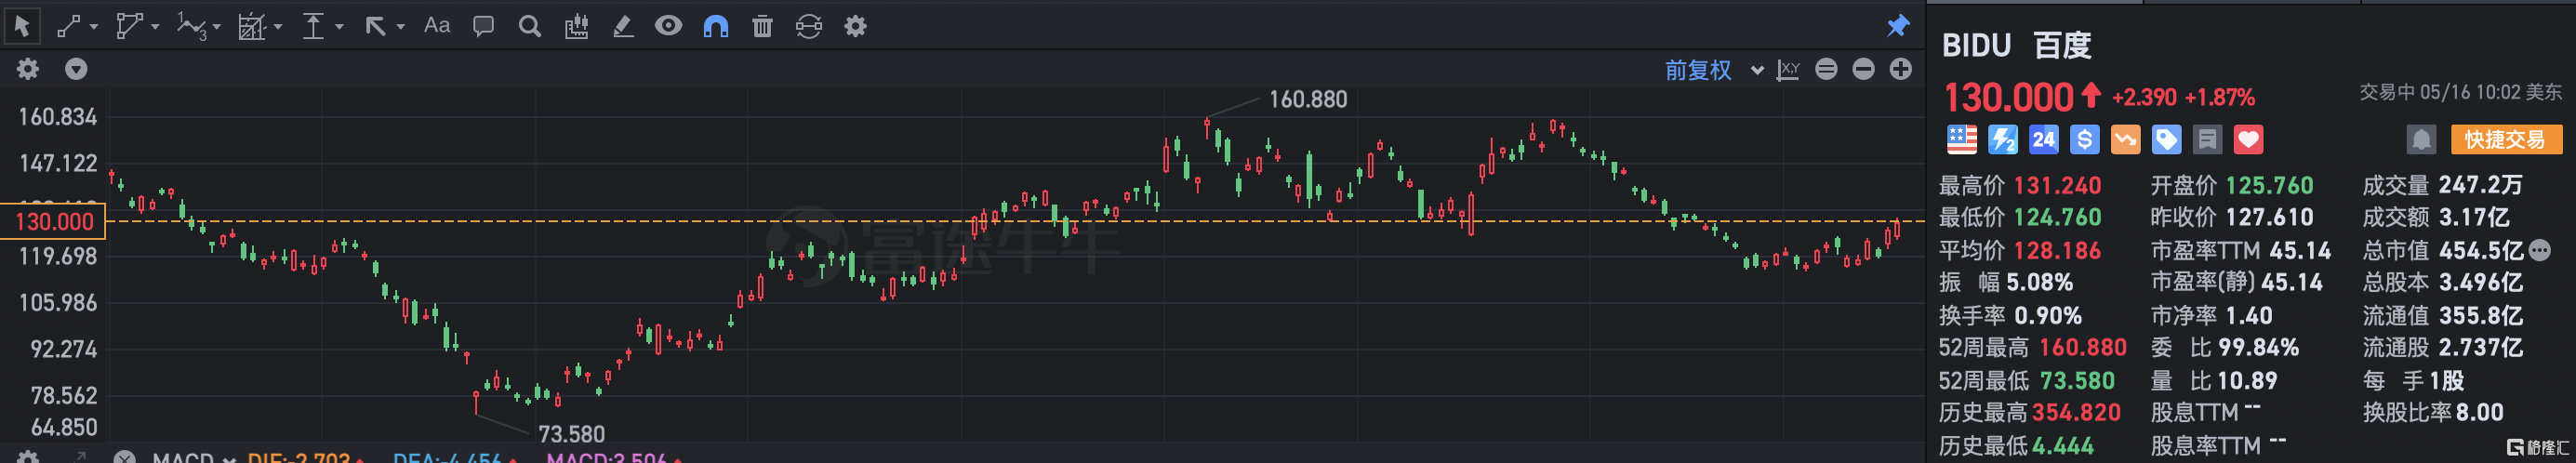Open chart settings gear below toolbar
This screenshot has width=2576, height=463.
pyautogui.click(x=28, y=69)
